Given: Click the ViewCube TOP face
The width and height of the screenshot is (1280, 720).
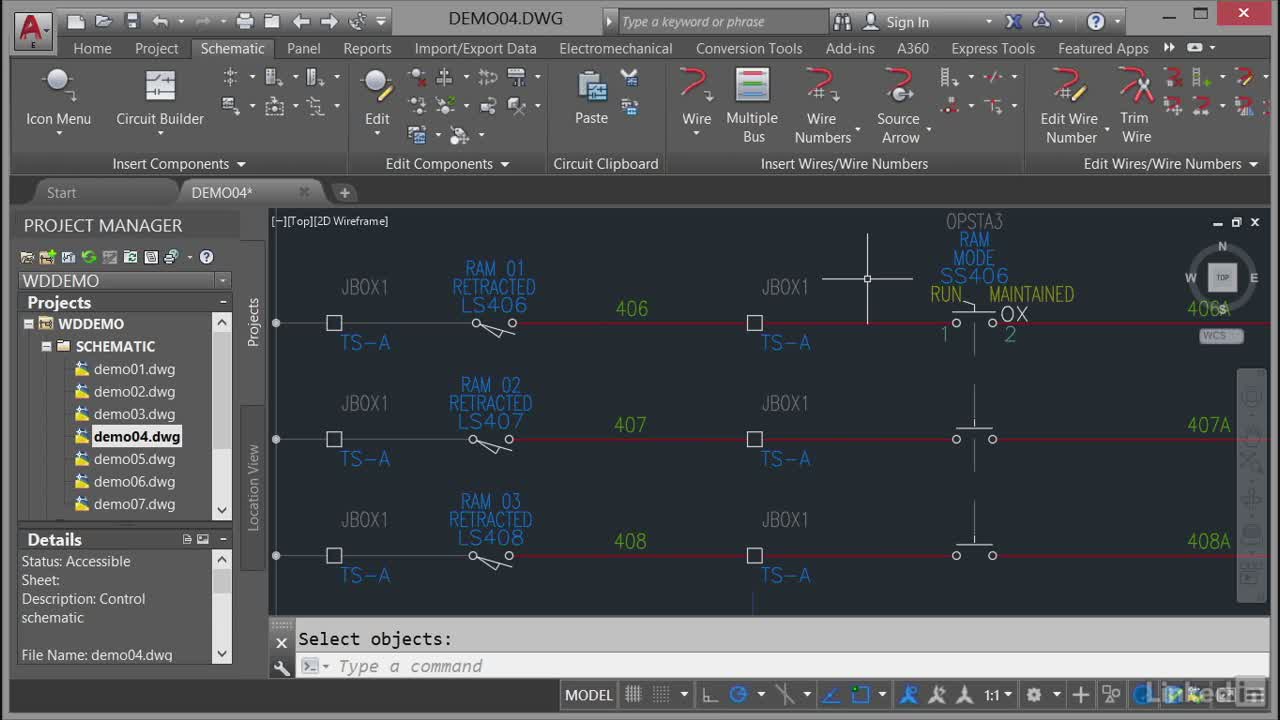Looking at the screenshot, I should pos(1222,278).
